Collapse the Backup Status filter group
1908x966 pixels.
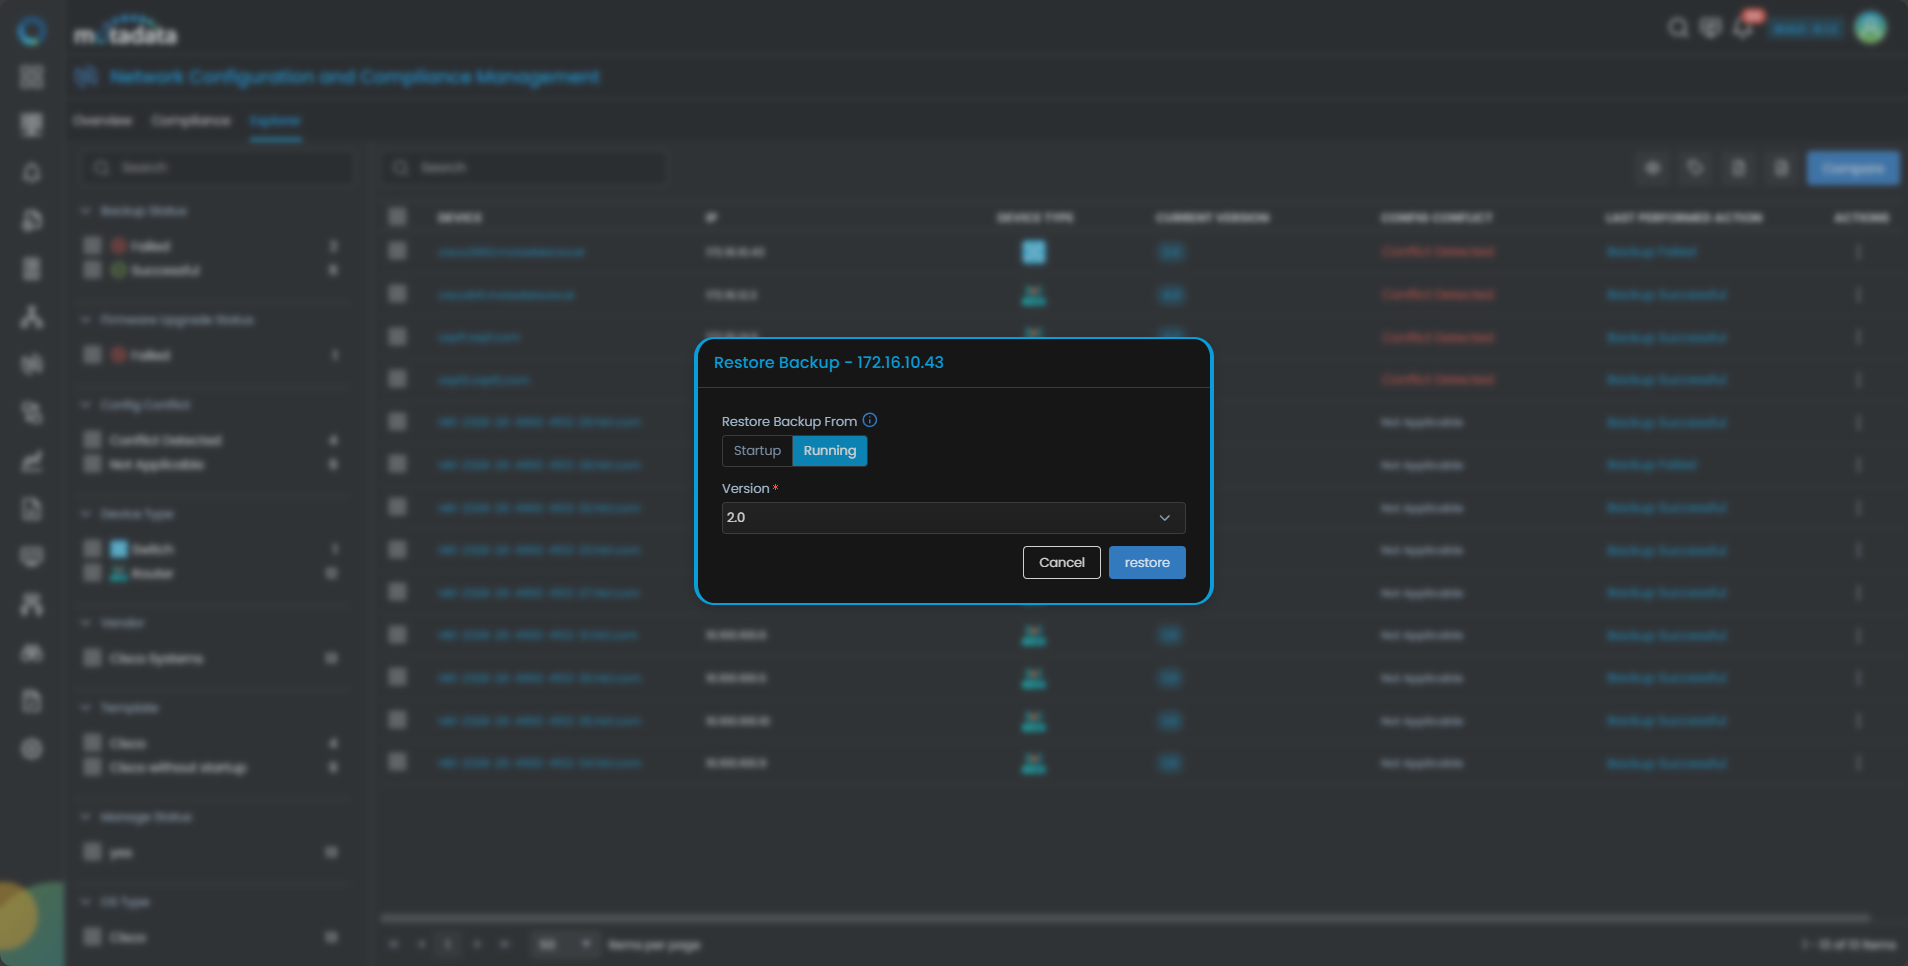coord(86,211)
